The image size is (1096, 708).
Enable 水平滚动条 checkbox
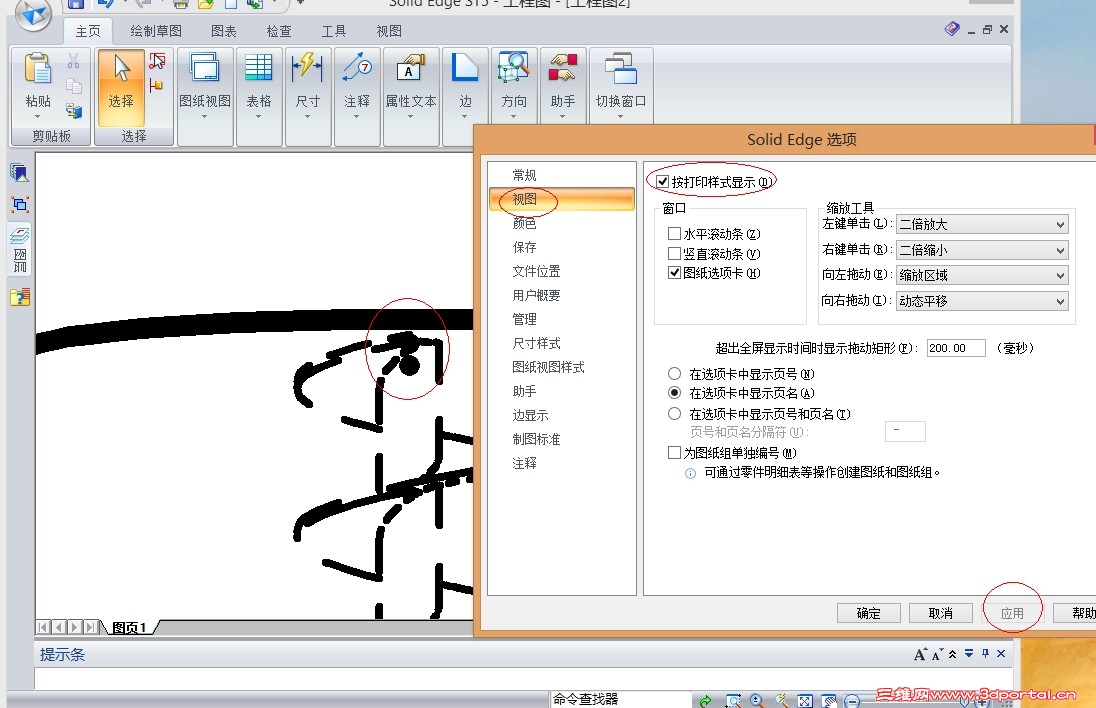tap(675, 233)
